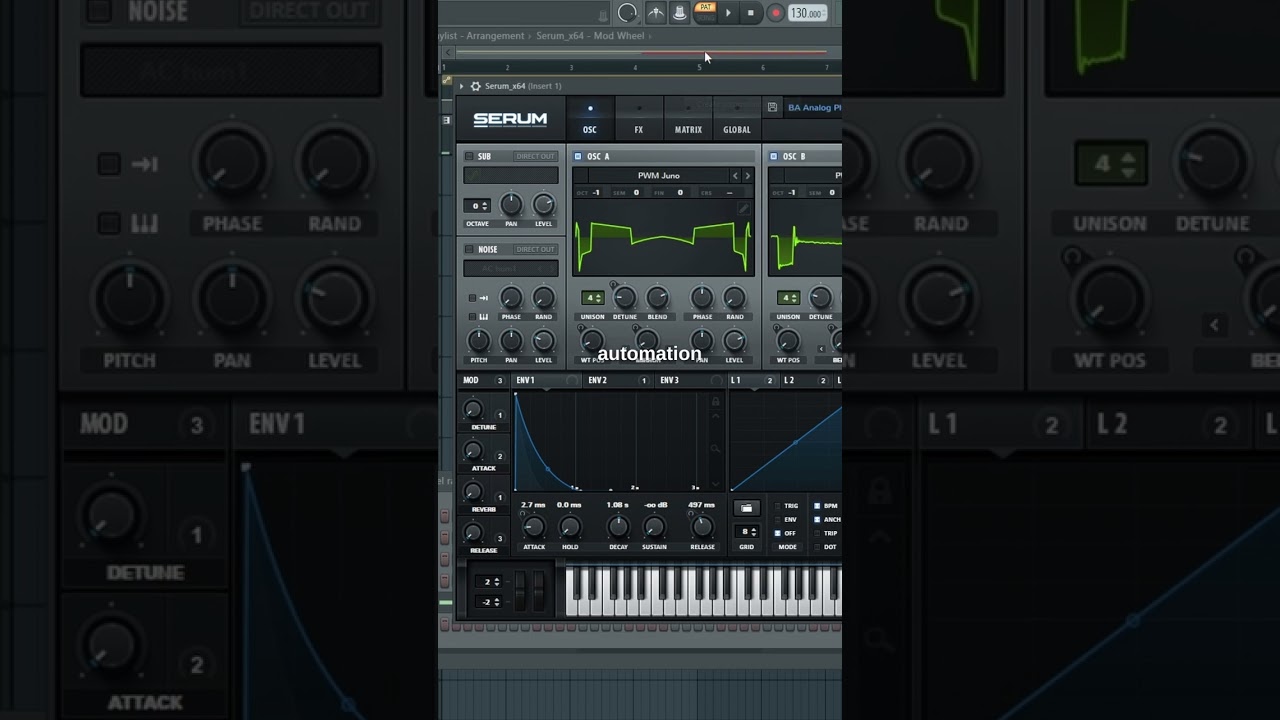Stop playback with the stop button

751,13
